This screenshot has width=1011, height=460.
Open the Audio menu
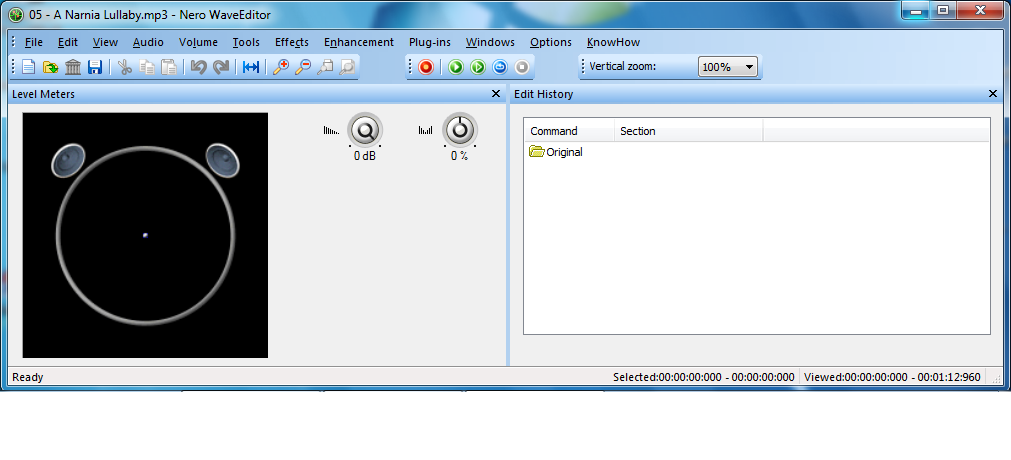pyautogui.click(x=148, y=43)
